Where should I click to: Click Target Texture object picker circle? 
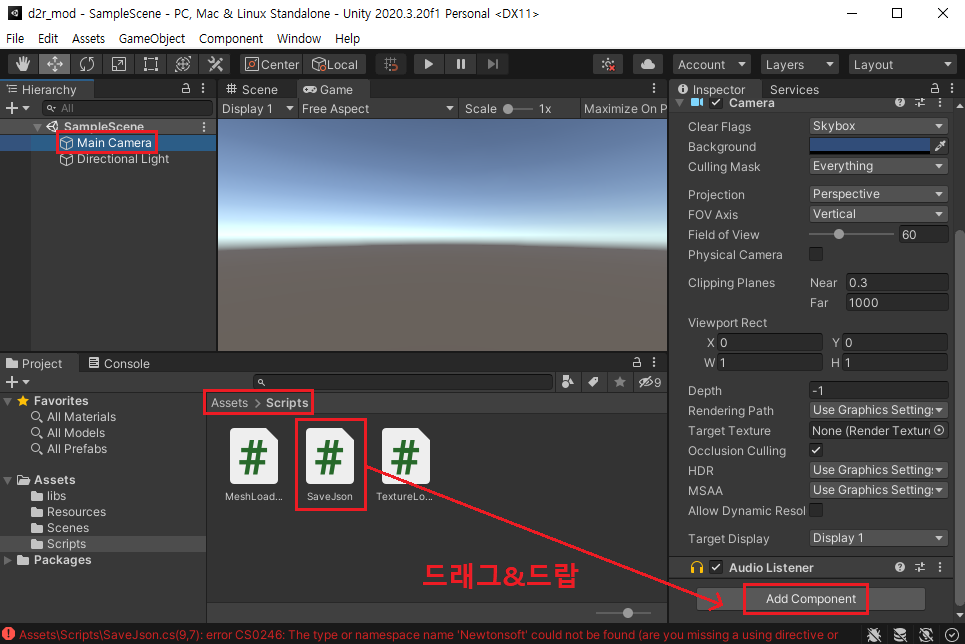[939, 430]
